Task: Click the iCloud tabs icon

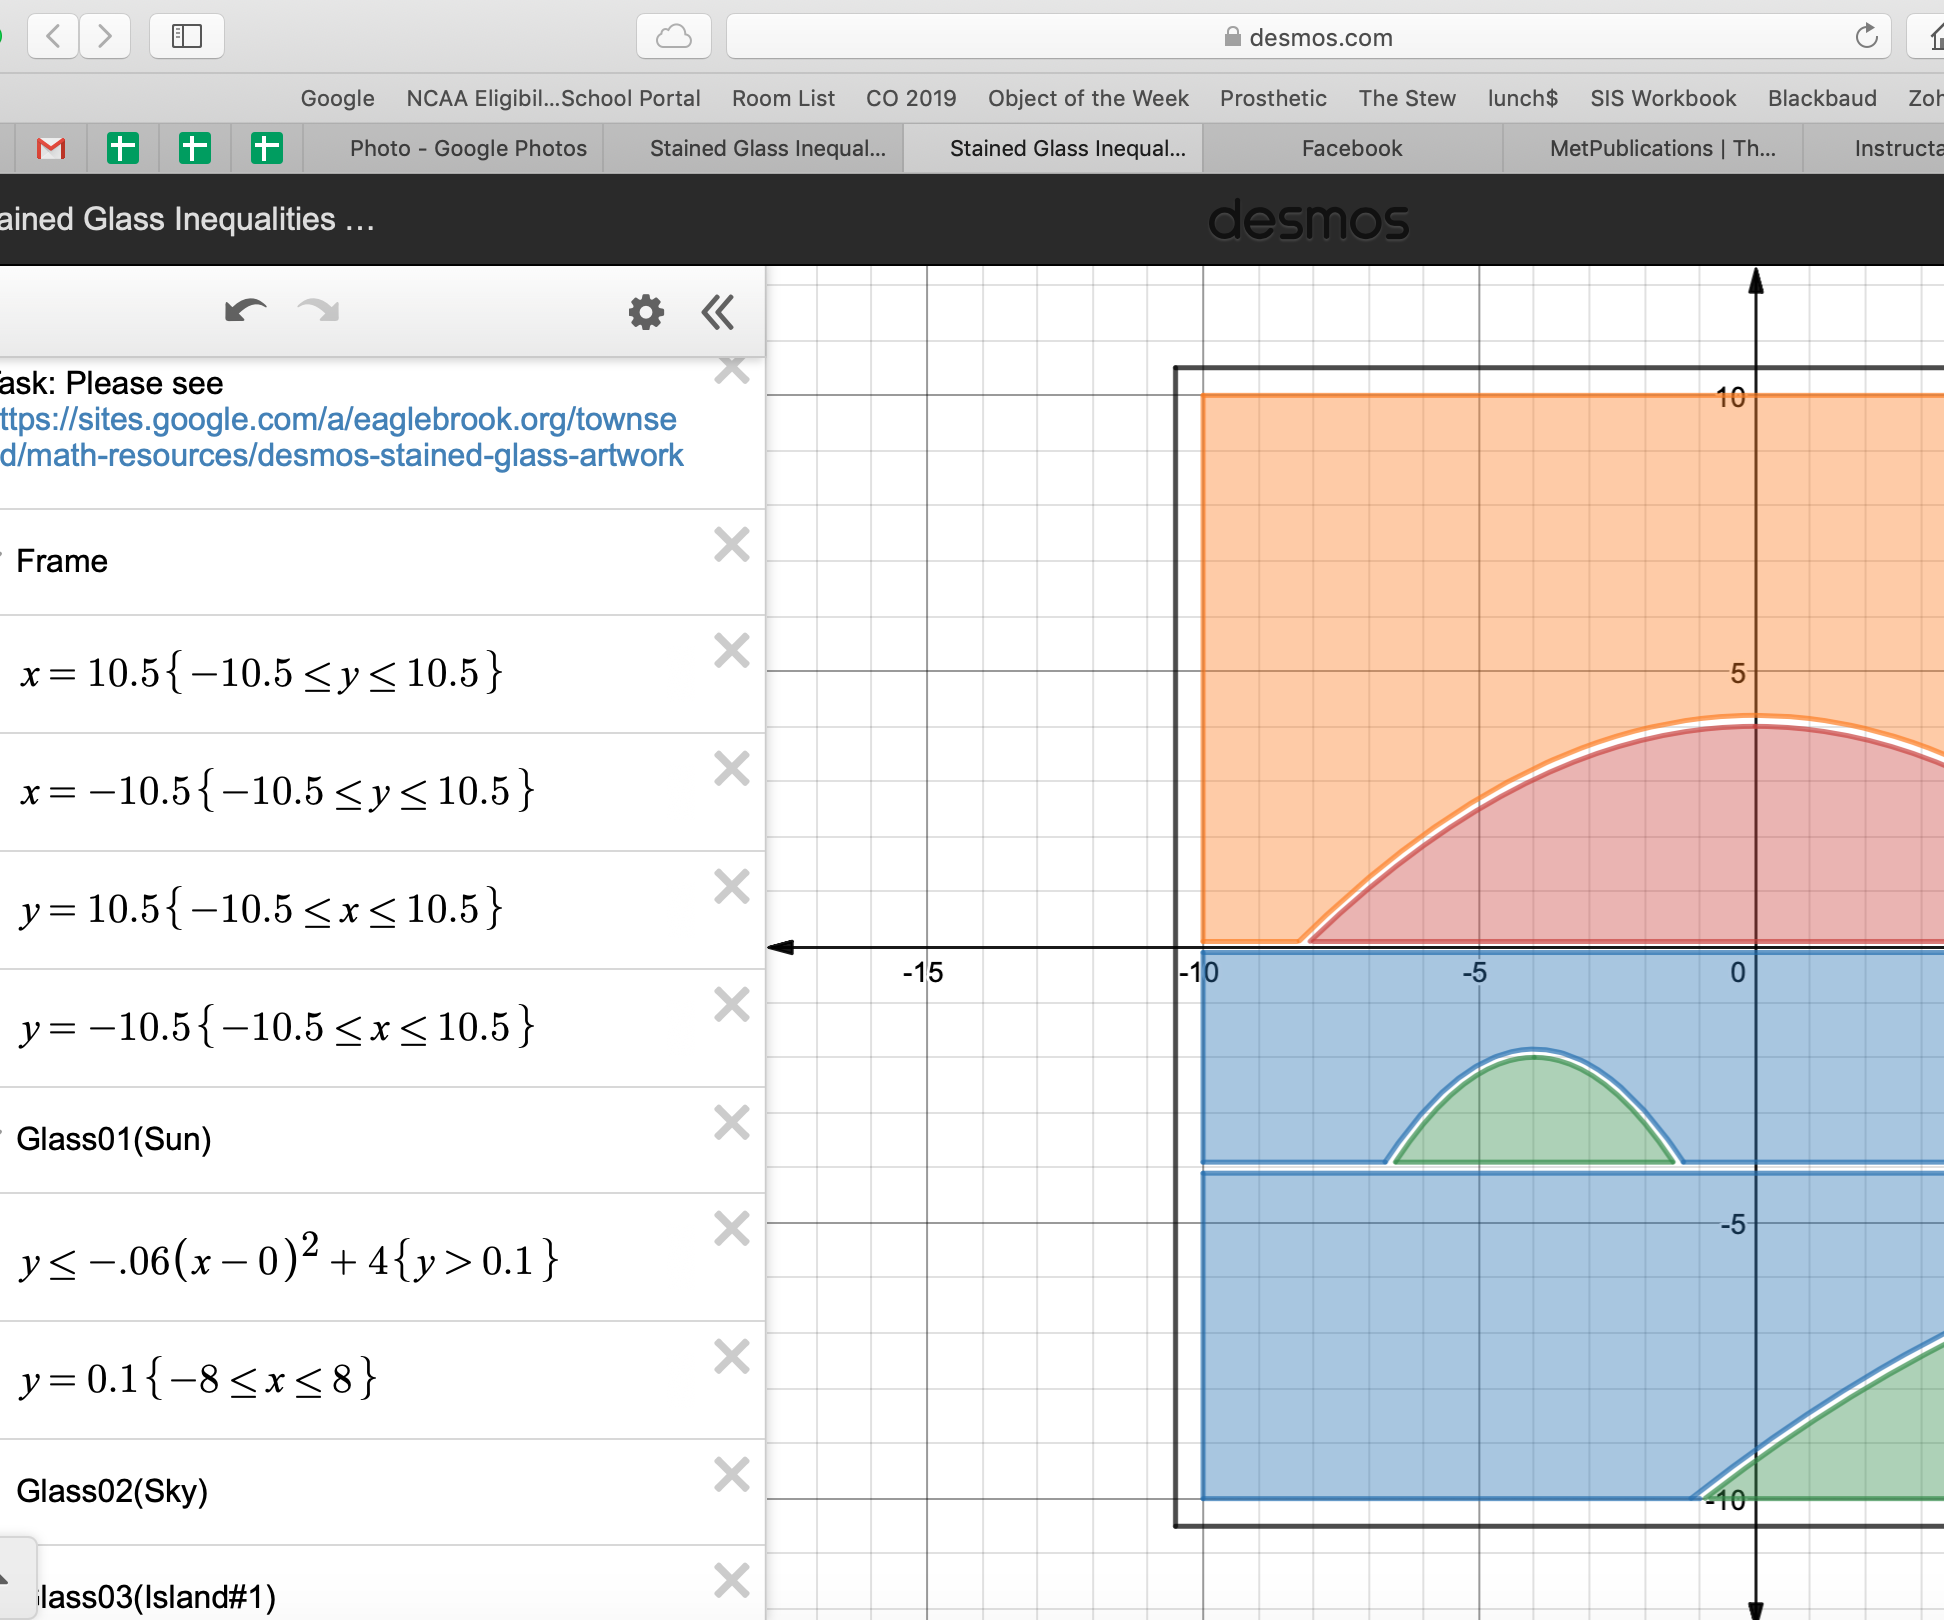Action: pos(673,37)
